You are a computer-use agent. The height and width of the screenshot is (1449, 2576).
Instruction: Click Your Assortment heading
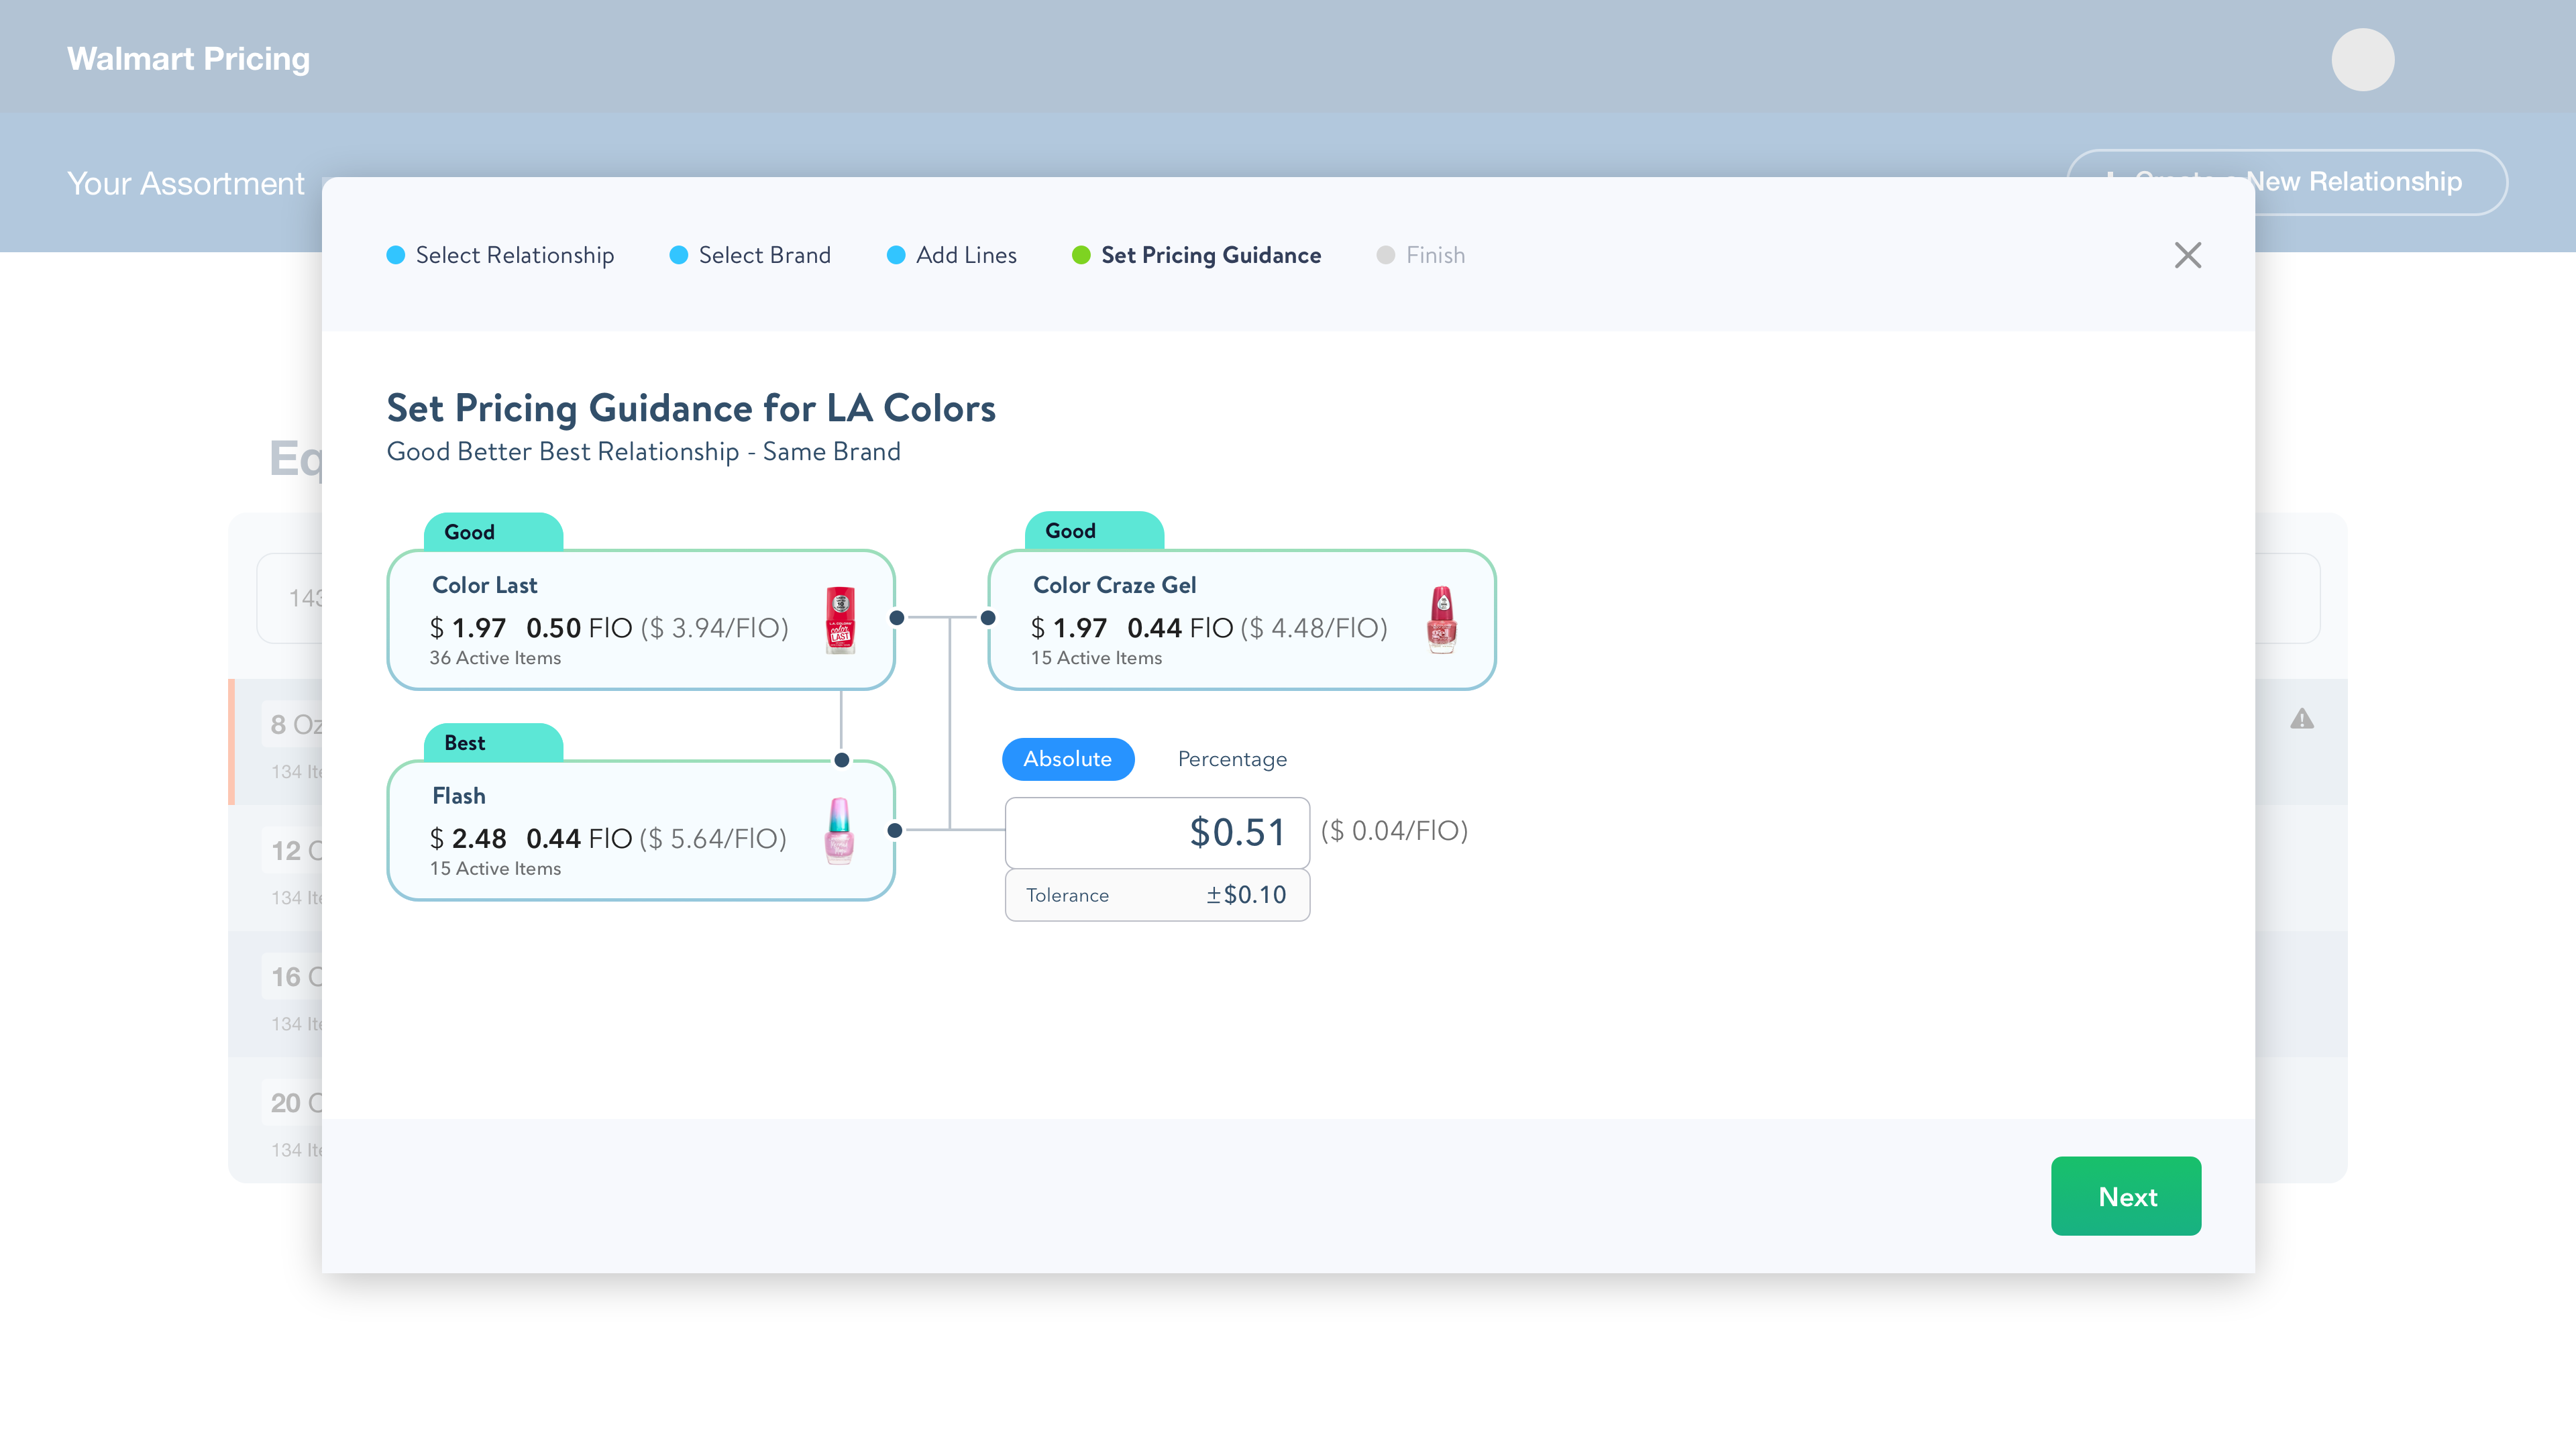[x=186, y=184]
